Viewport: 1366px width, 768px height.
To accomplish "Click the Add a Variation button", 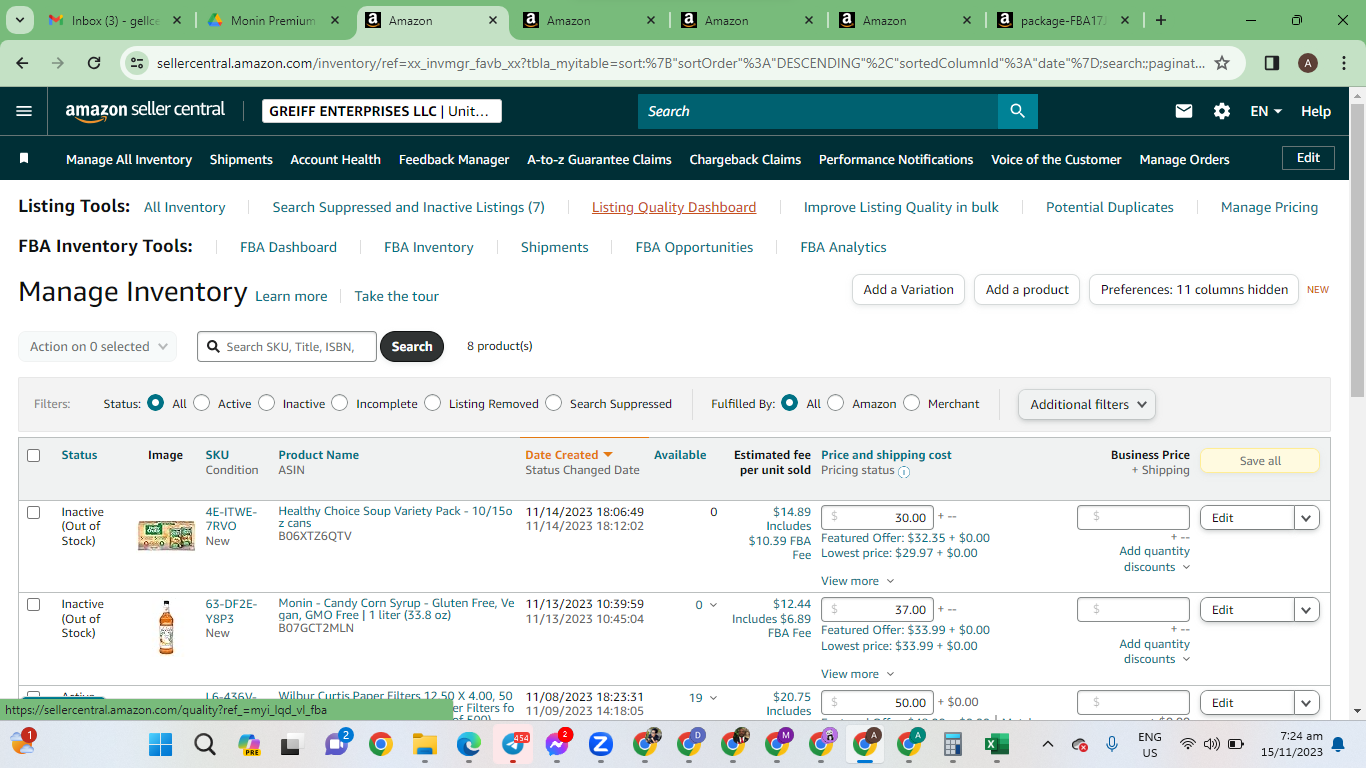I will pyautogui.click(x=908, y=290).
